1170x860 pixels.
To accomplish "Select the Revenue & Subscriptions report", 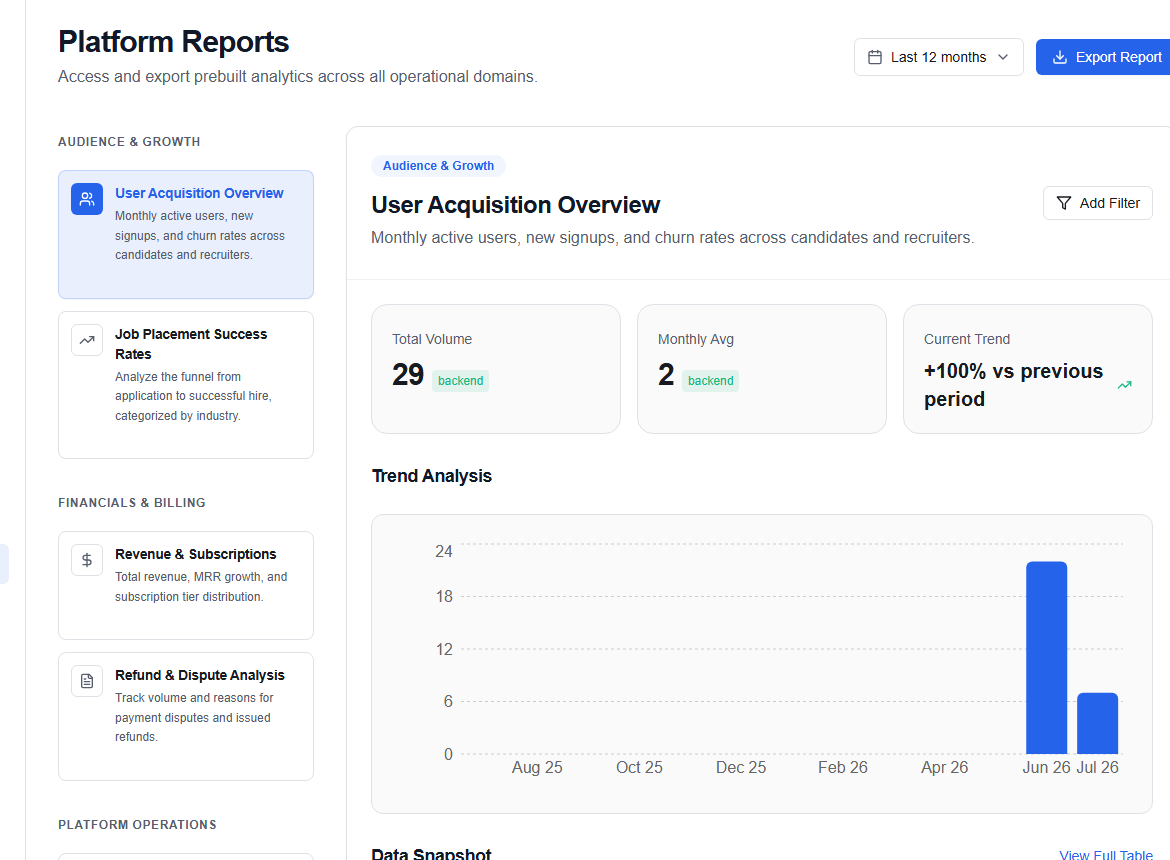I will 186,586.
